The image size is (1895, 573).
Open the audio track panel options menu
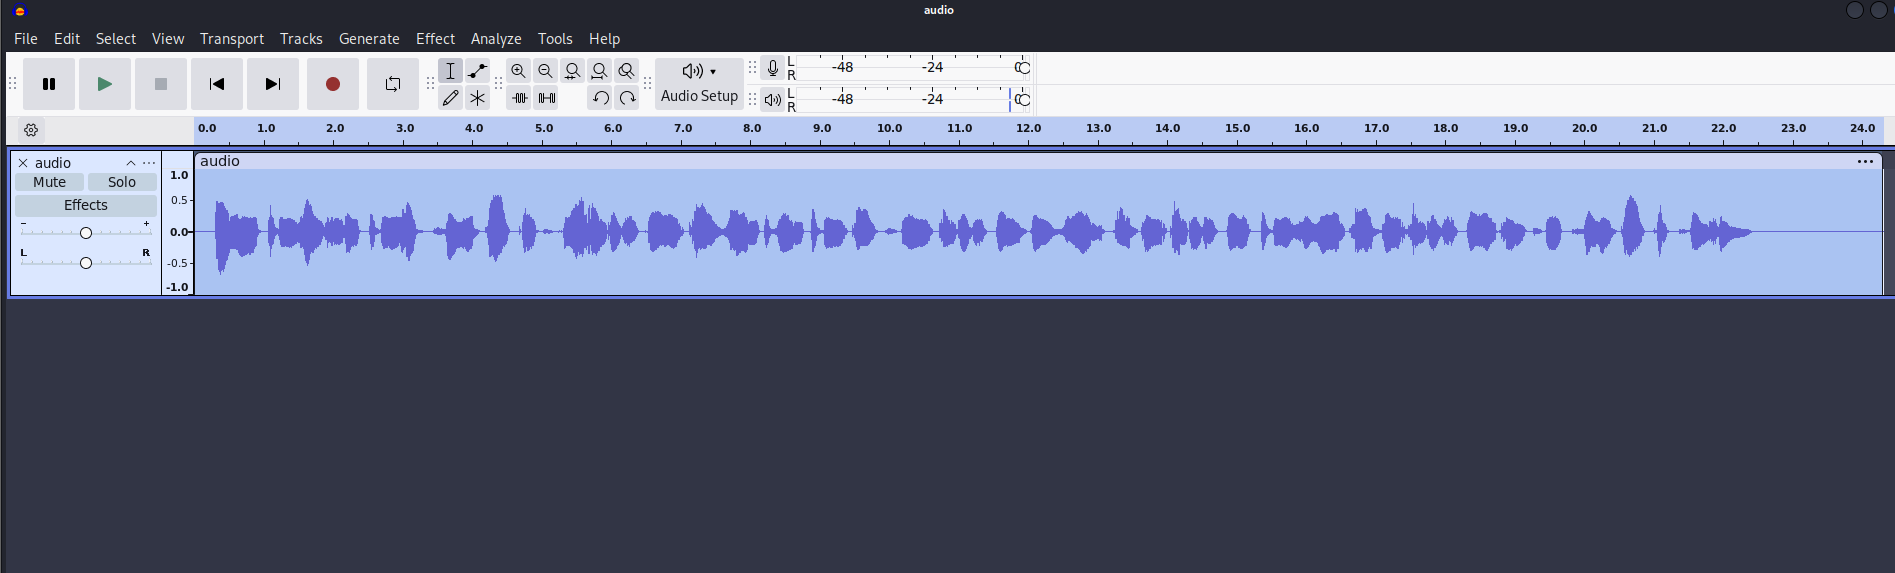[x=149, y=163]
